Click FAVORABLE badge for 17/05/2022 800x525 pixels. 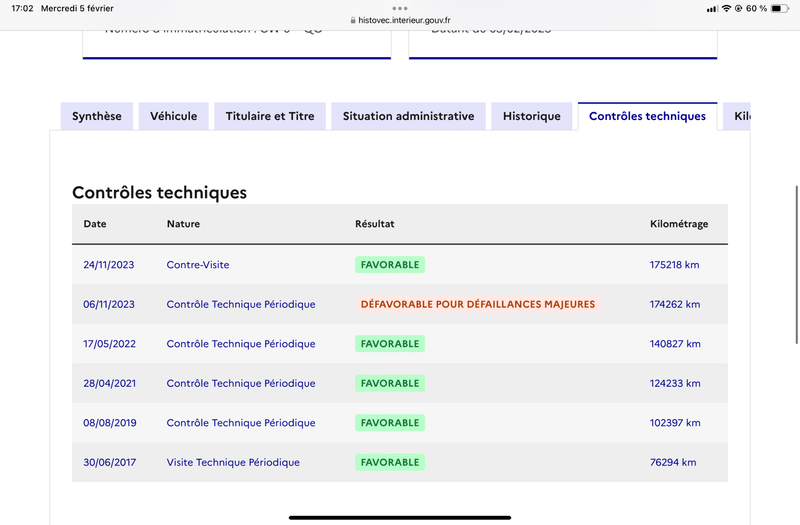click(390, 344)
